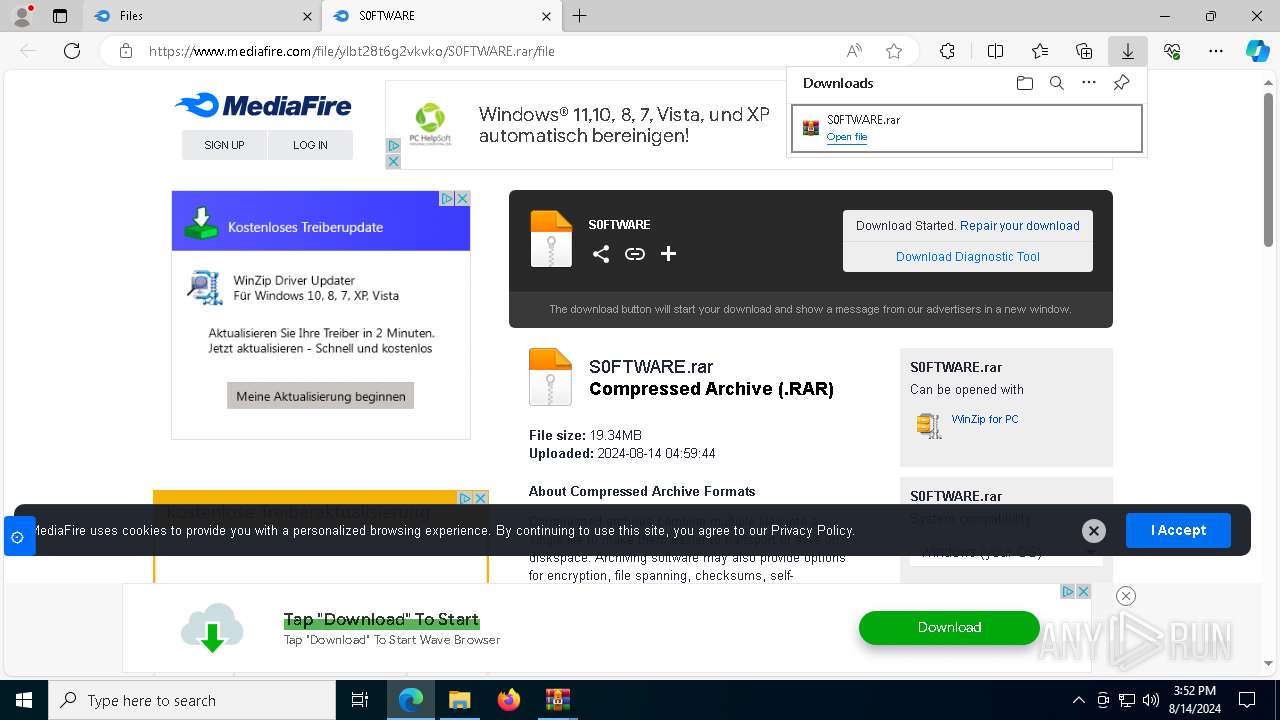This screenshot has width=1280, height=720.
Task: Accept the cookies with I Accept
Action: 1178,530
